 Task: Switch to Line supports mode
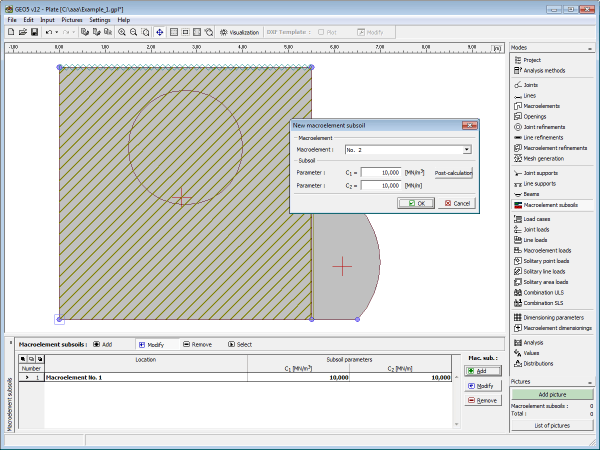(x=541, y=183)
